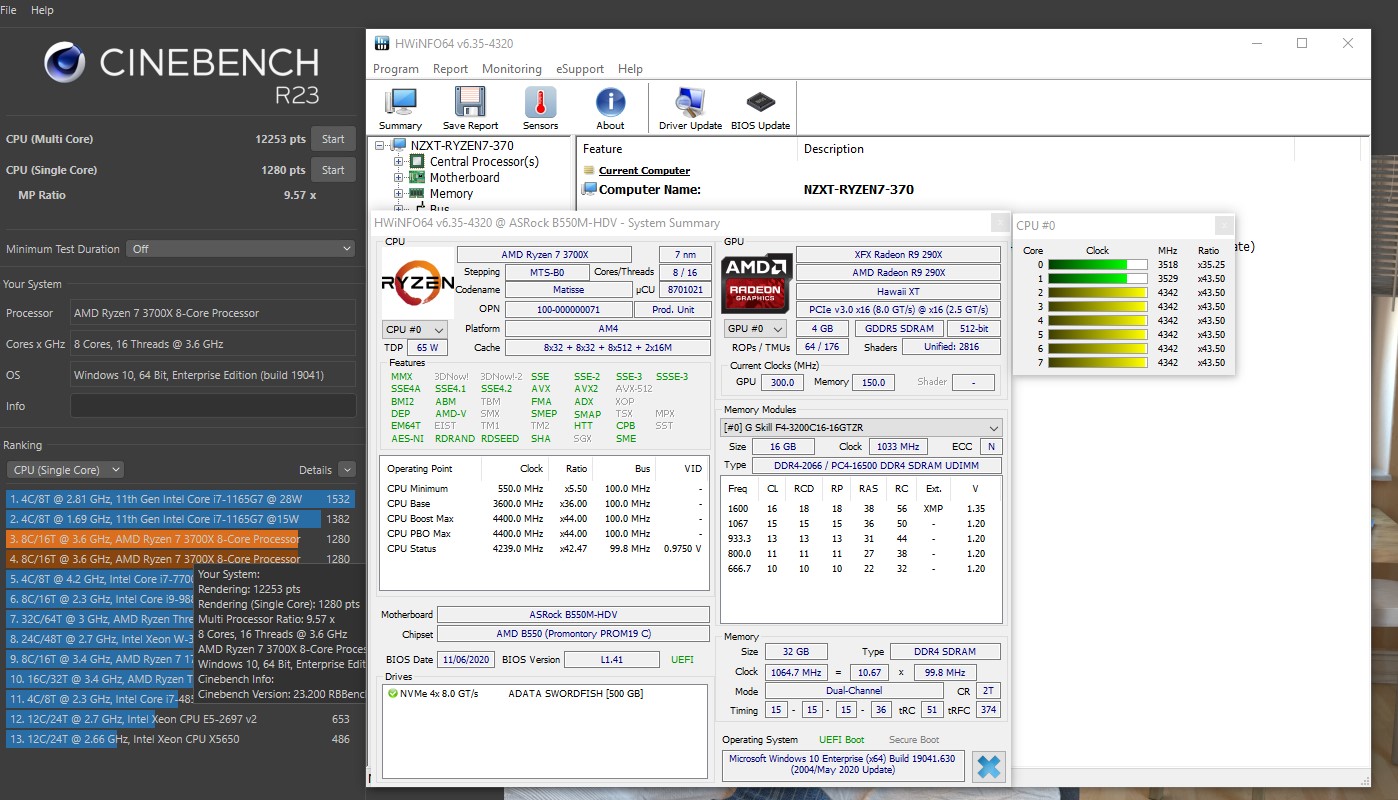The width and height of the screenshot is (1398, 800).
Task: Expand the Central Processor(s) node
Action: pos(399,162)
